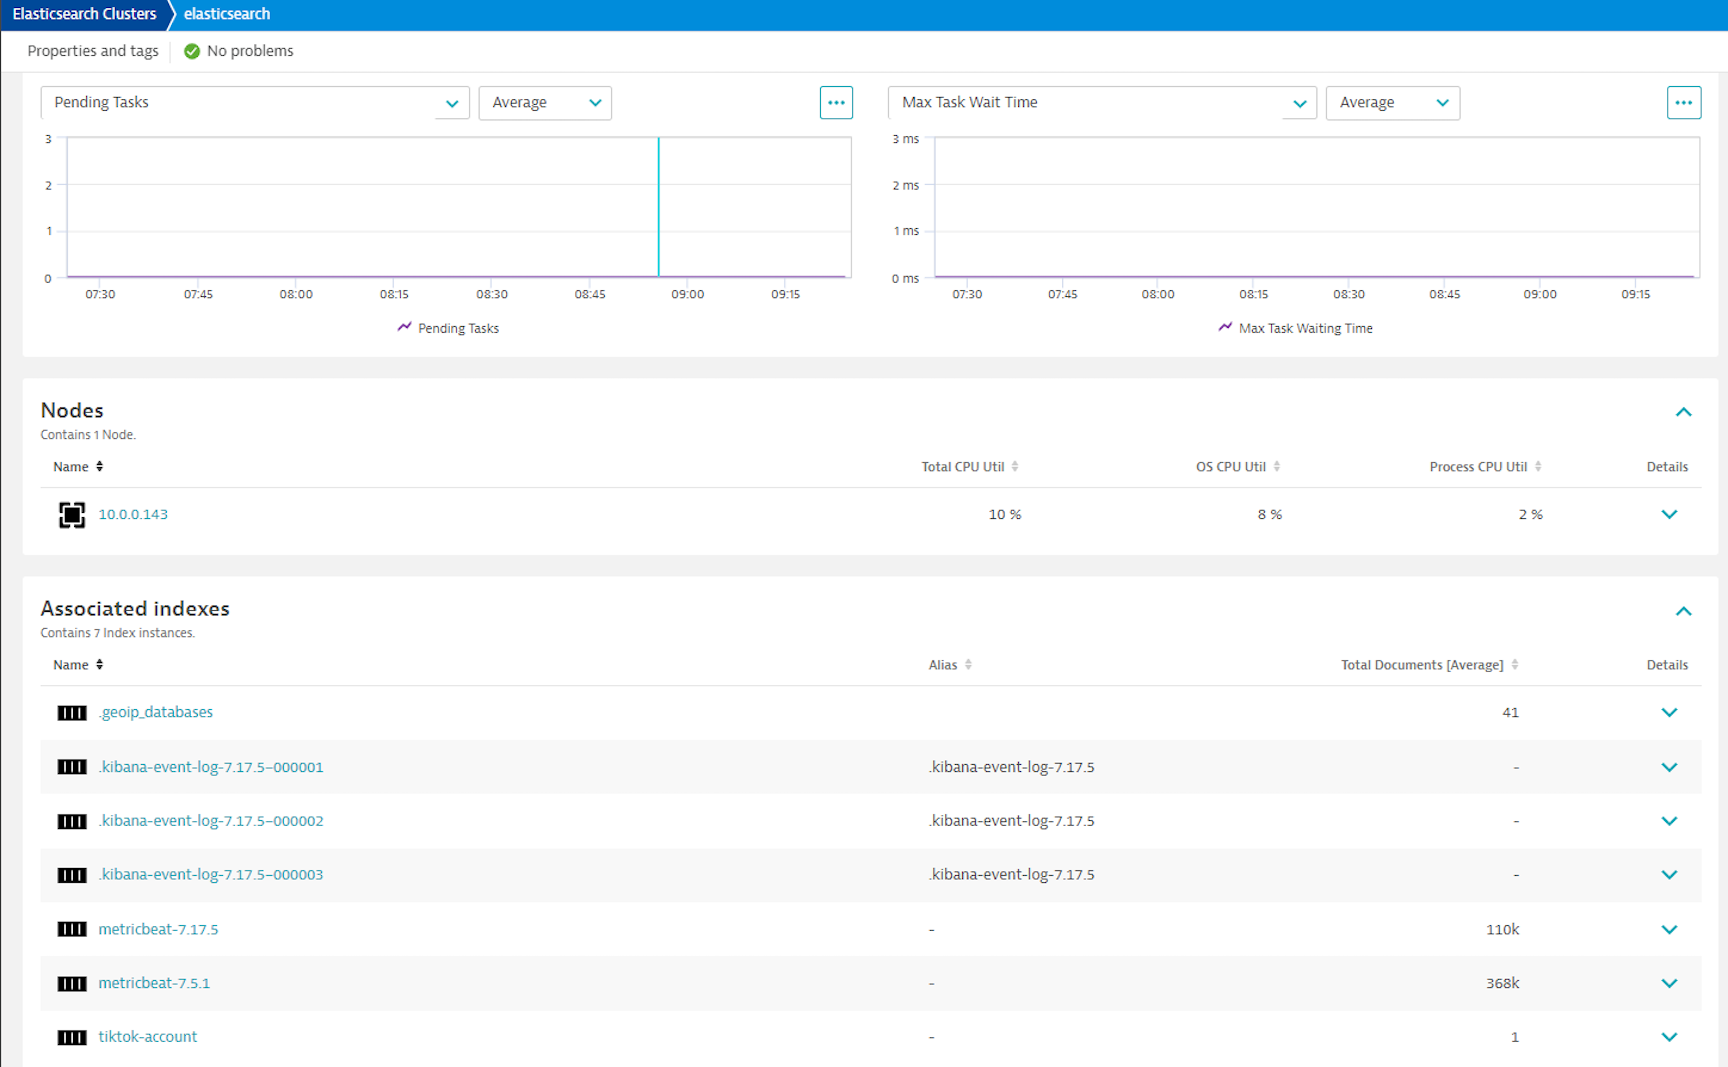Screen dimensions: 1728x1067
Task: Click 368k documents value for metricbeat-7.5.1
Action: pos(1502,983)
